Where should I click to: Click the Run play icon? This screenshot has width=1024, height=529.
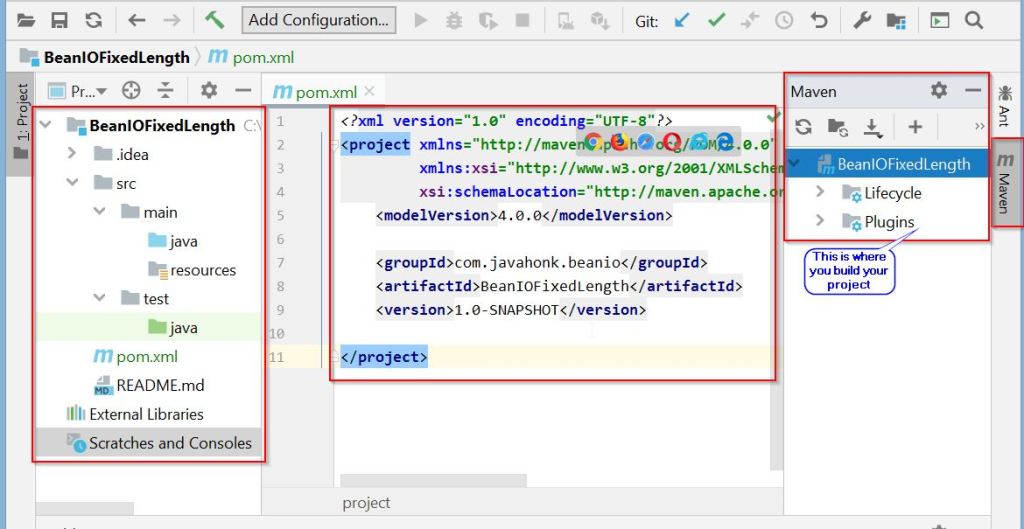(421, 20)
